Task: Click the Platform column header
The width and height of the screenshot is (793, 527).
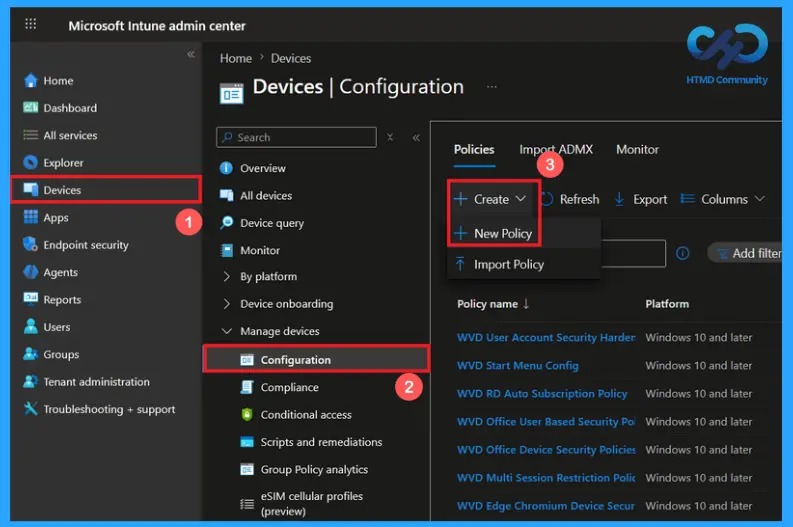Action: tap(667, 304)
